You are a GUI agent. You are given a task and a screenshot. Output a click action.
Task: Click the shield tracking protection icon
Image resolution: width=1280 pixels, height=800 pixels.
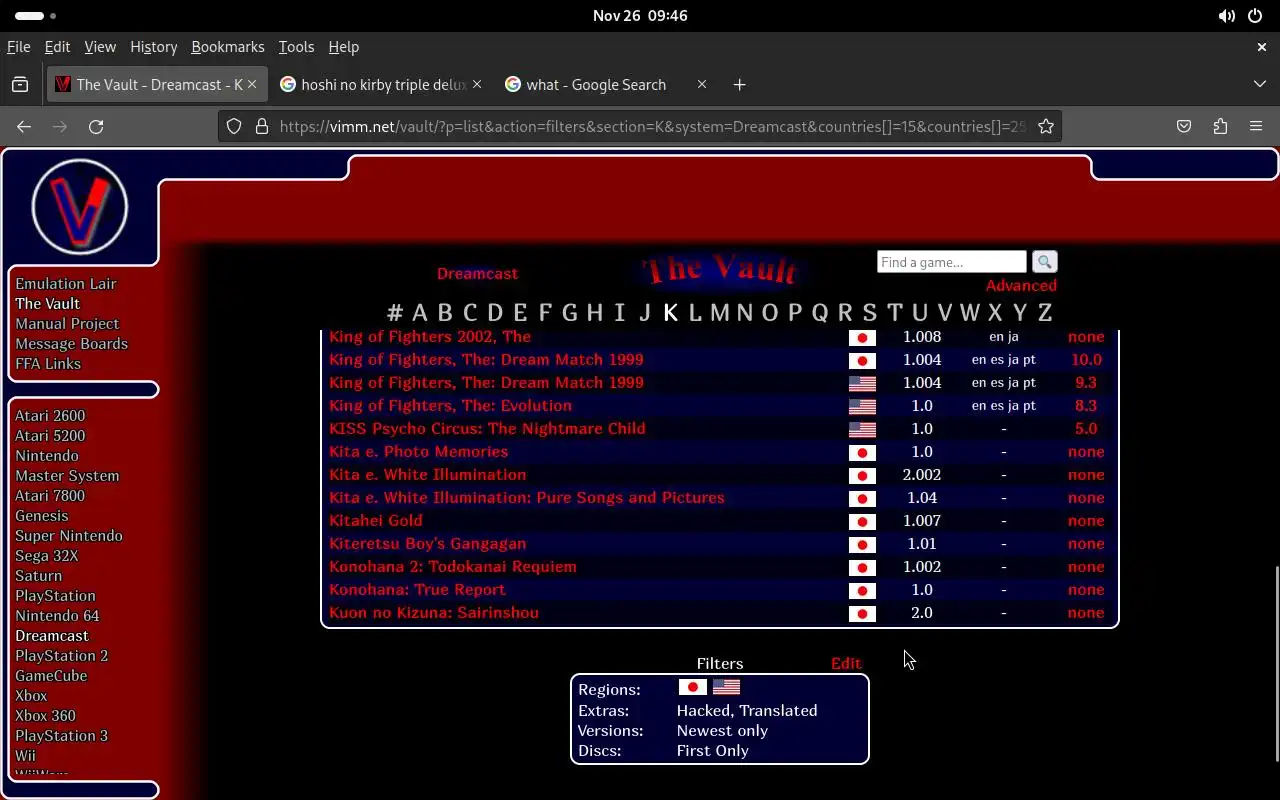coord(234,126)
